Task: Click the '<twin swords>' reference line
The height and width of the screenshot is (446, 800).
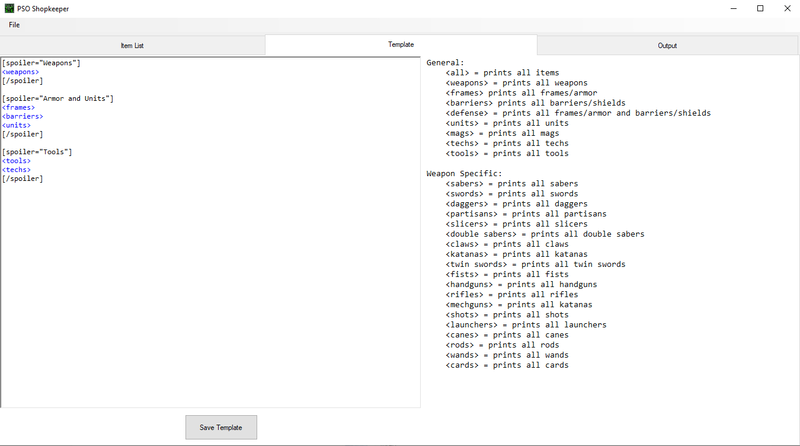Action: pyautogui.click(x=535, y=264)
